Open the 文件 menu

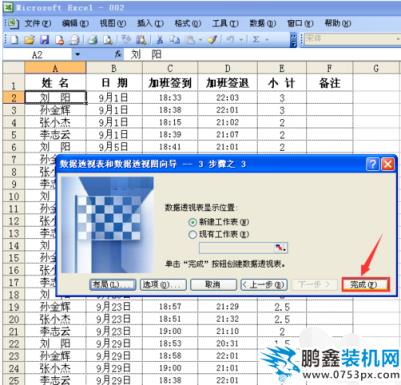coord(38,23)
